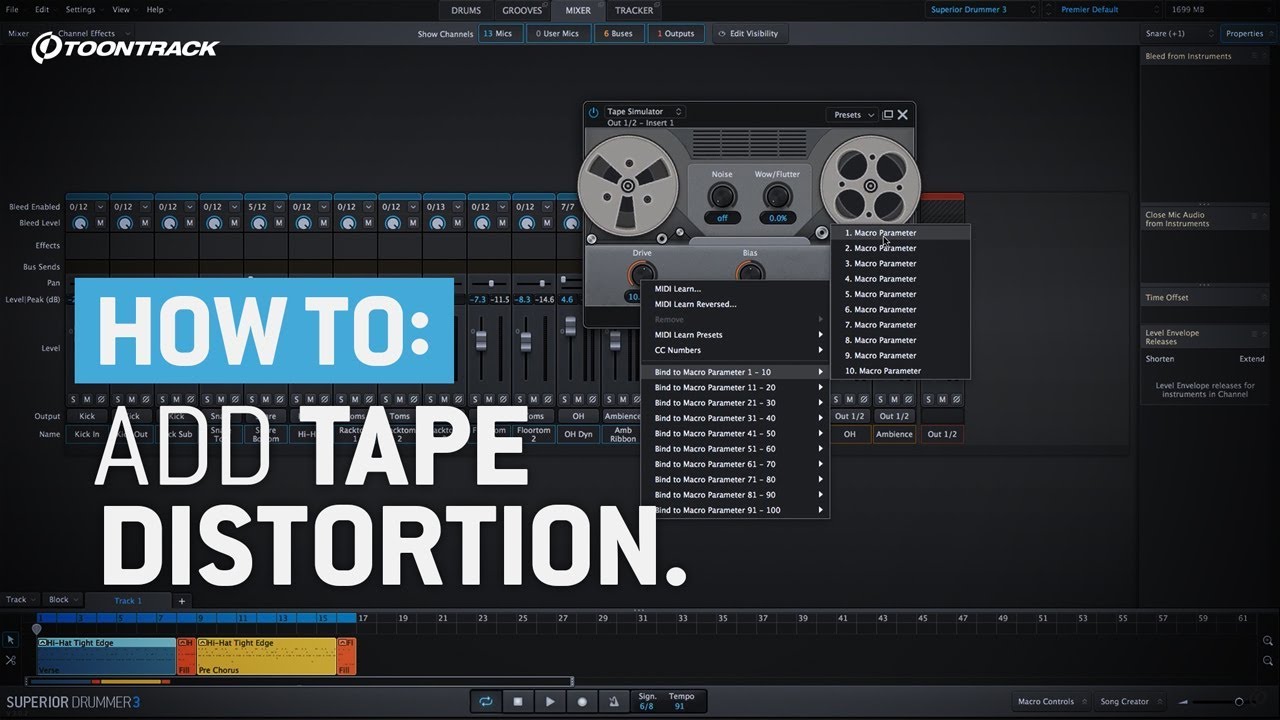Click the Play transport button
This screenshot has height=720, width=1280.
click(550, 702)
